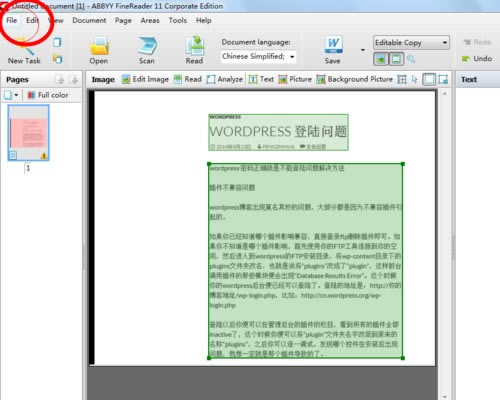500x400 pixels.
Task: Open the Edit menu
Action: tap(32, 20)
